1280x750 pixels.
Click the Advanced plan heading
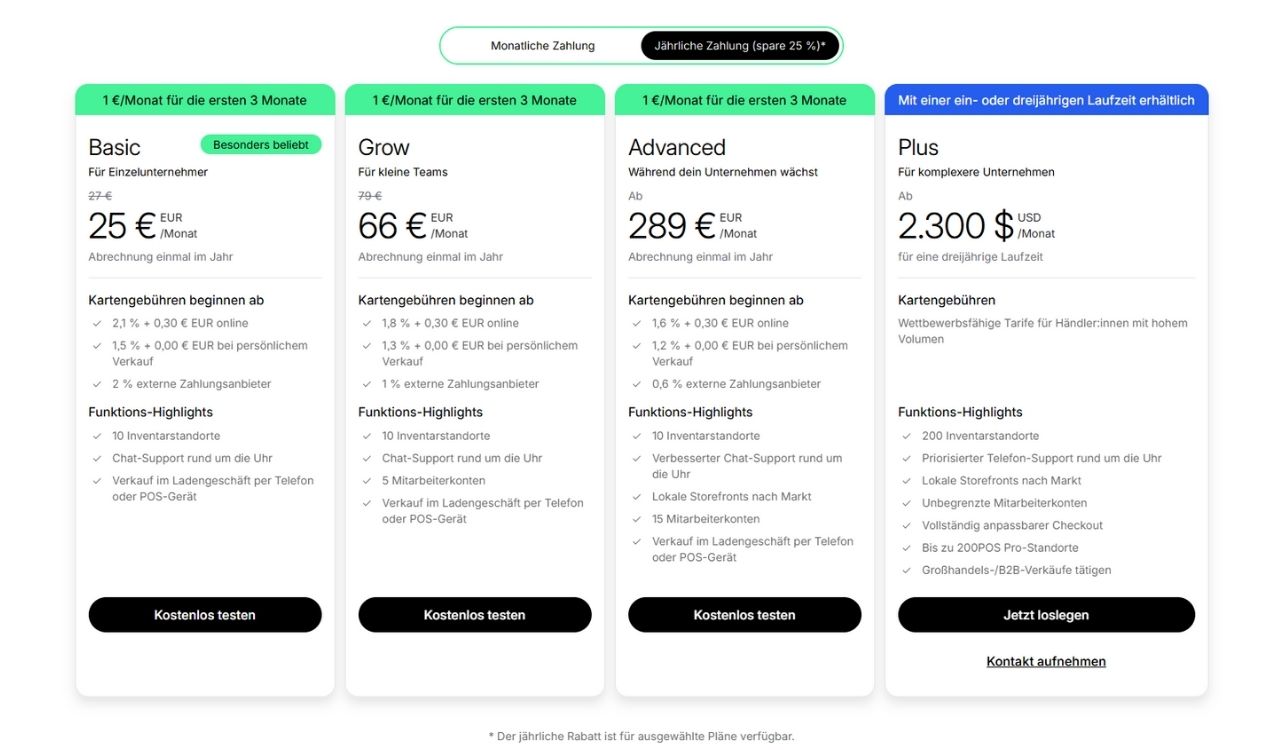tap(677, 148)
